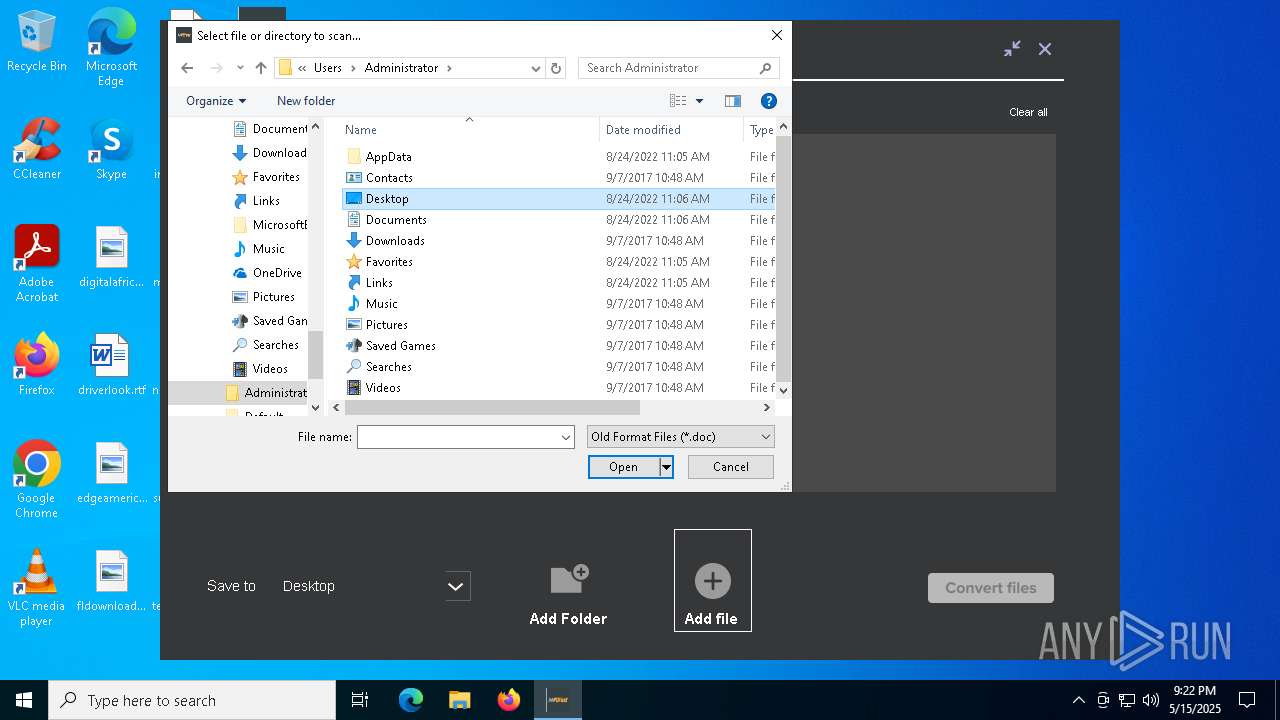Open Skype desktop shortcut

(111, 149)
